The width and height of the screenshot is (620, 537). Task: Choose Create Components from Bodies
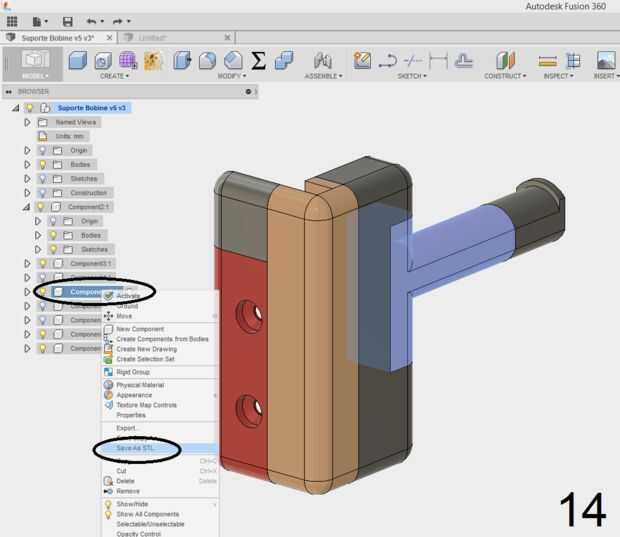[160, 339]
